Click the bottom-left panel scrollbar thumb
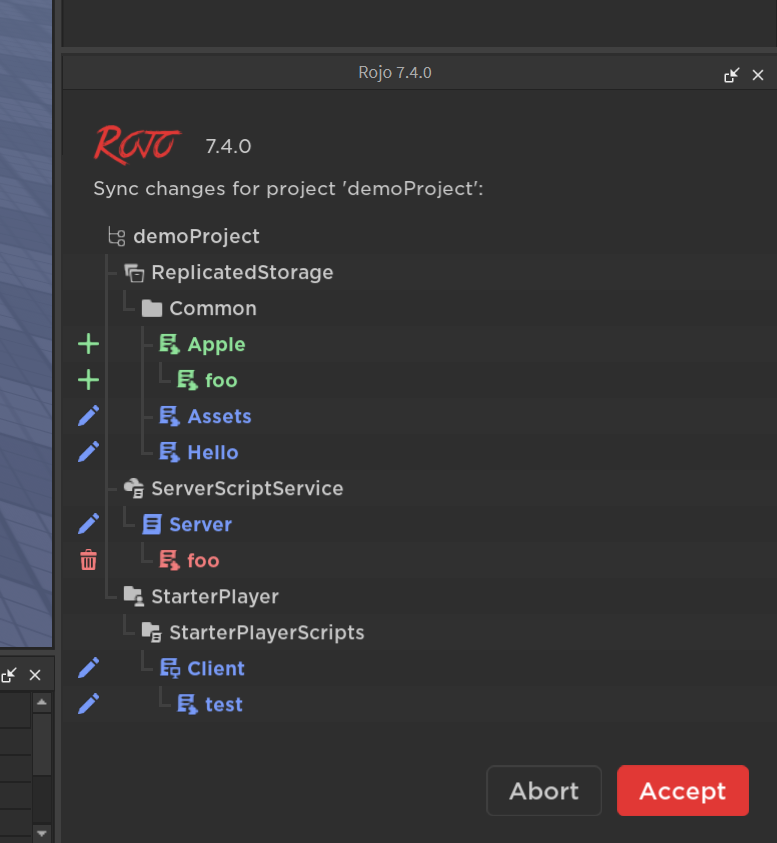Image resolution: width=777 pixels, height=843 pixels. tap(42, 745)
